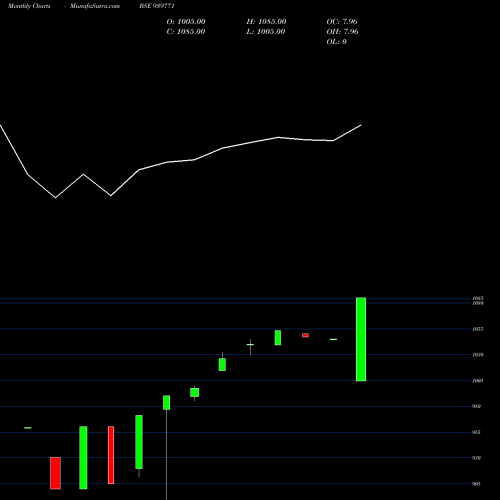
Task: Select the short red candle at the bottom left
Action: coord(55,473)
